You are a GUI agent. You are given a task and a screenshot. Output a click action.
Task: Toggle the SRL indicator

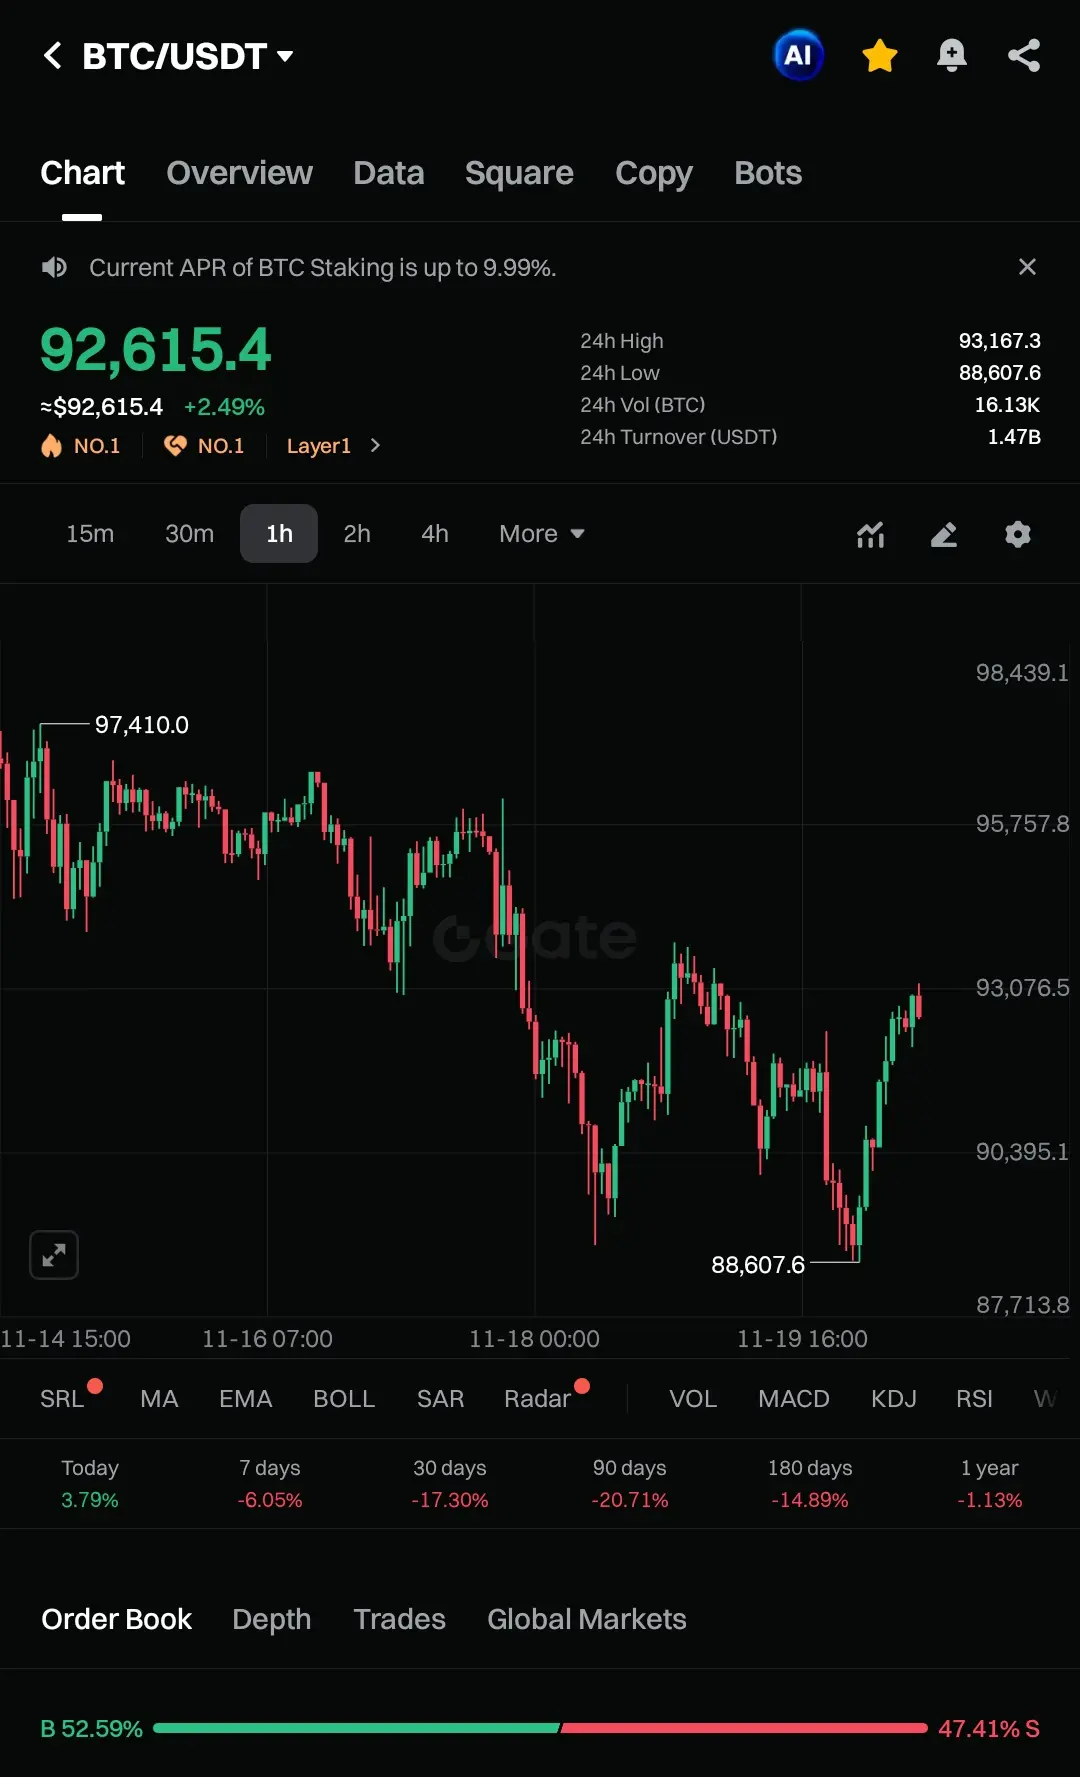(62, 1399)
